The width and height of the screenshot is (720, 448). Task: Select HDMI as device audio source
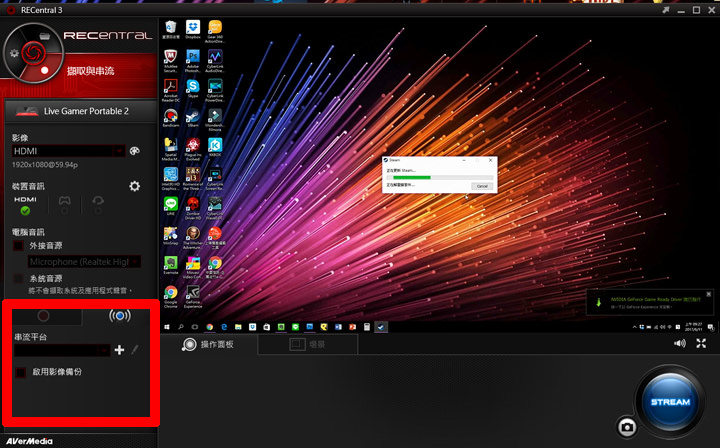(x=25, y=205)
